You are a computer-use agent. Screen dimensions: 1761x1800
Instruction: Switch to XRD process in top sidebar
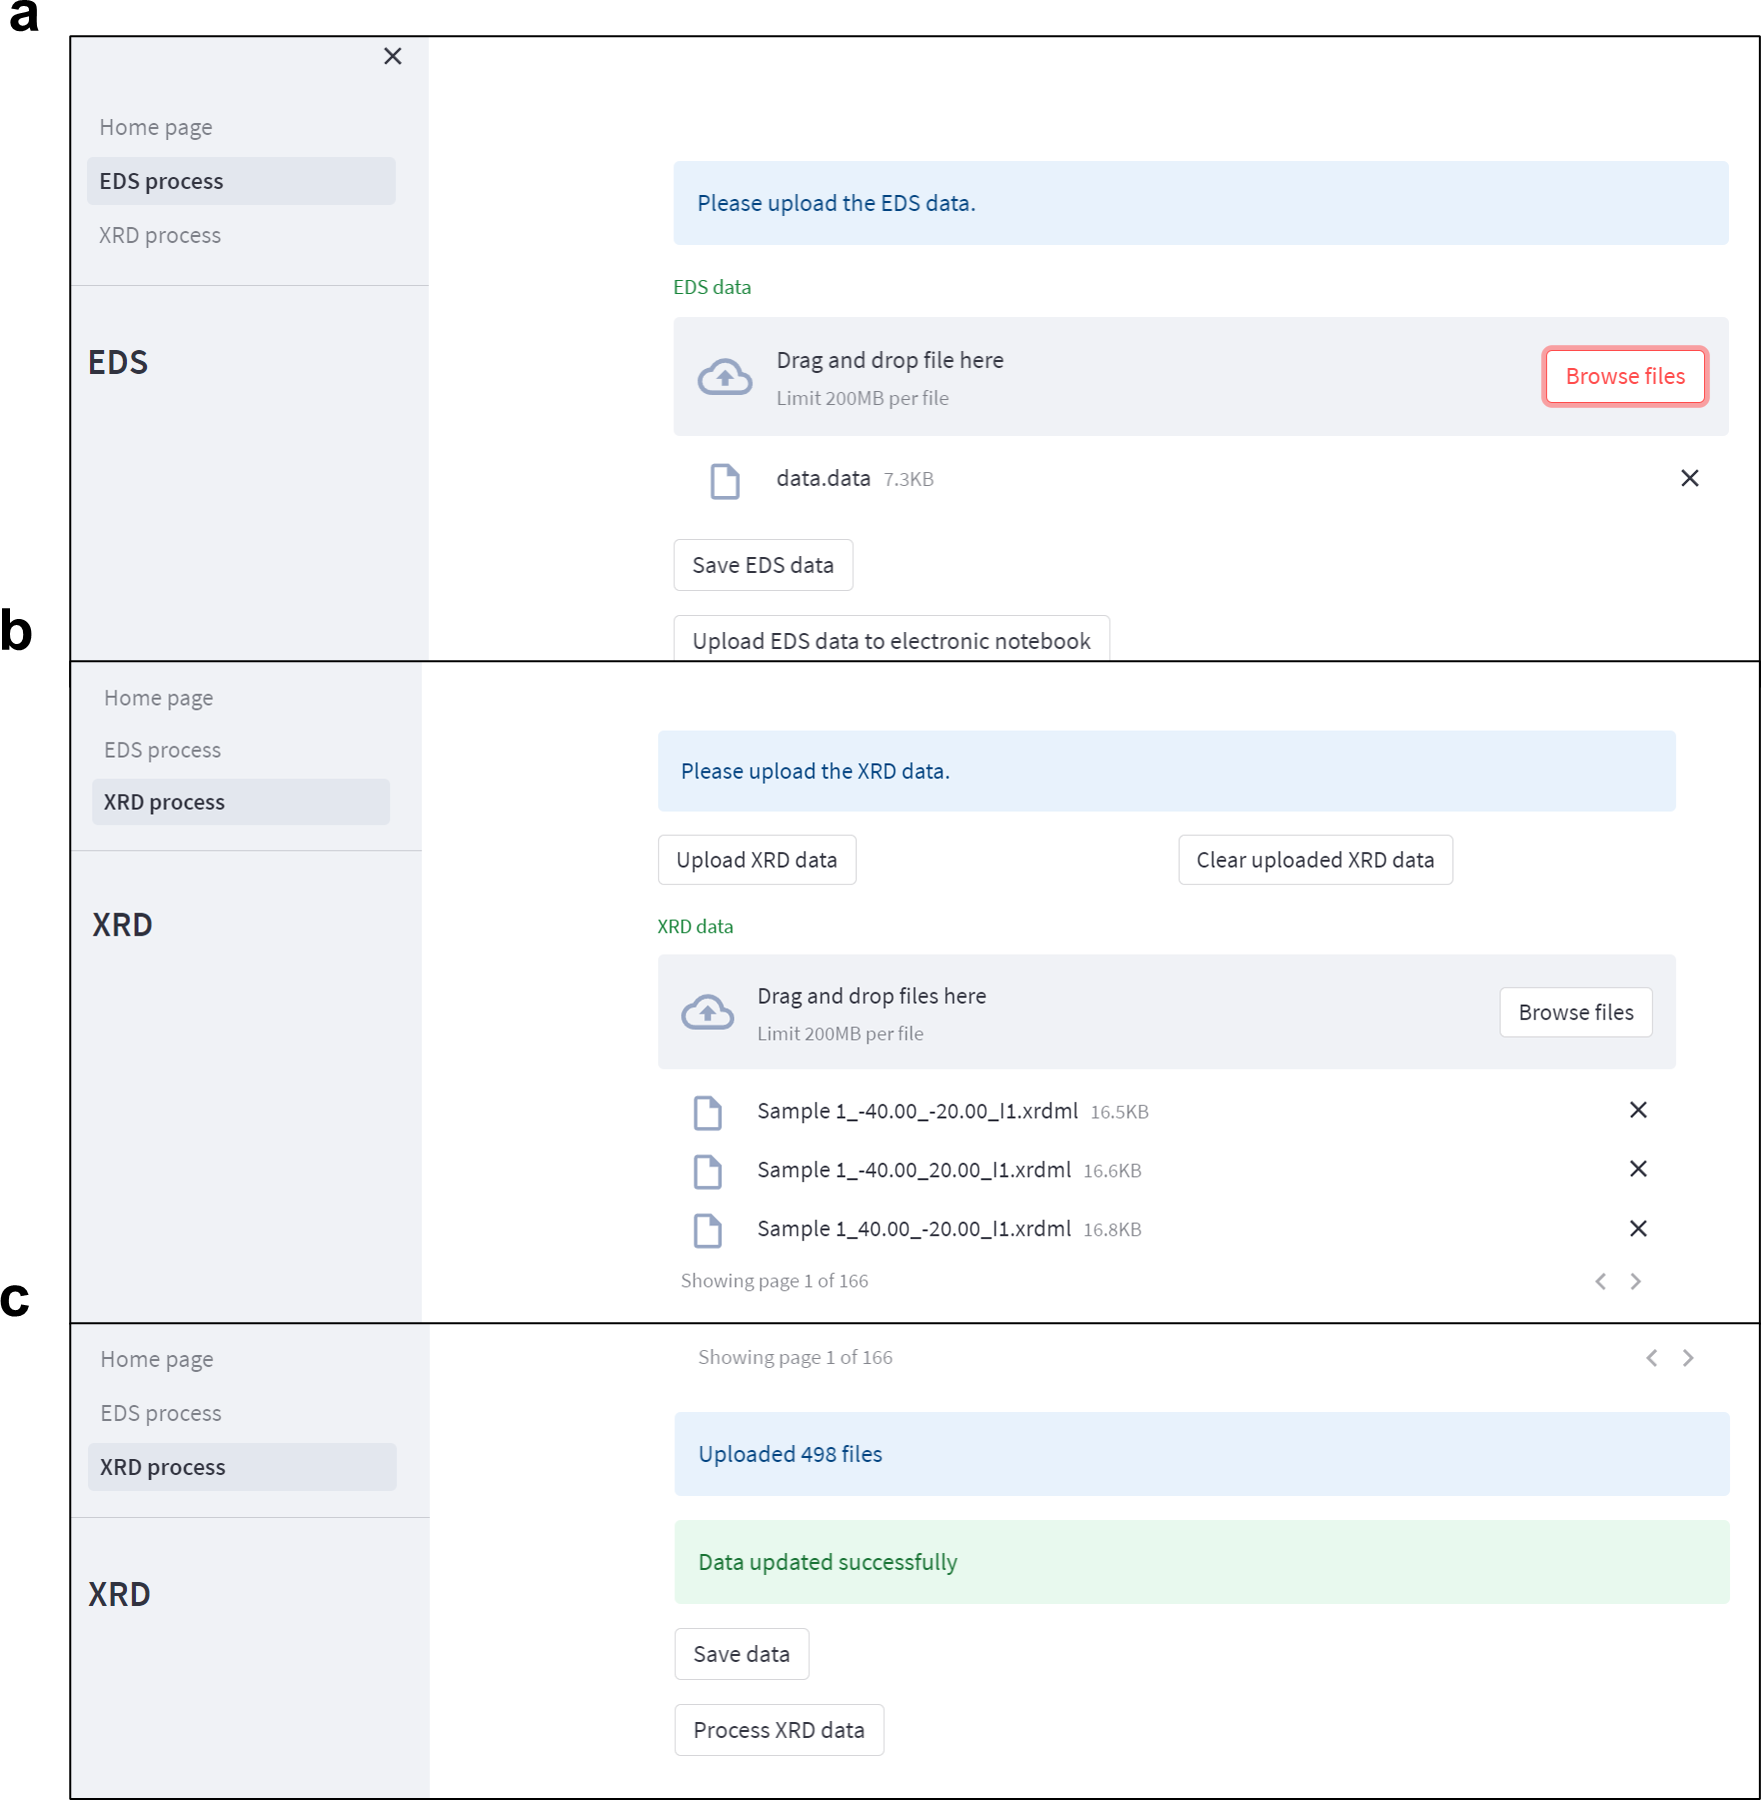(160, 235)
